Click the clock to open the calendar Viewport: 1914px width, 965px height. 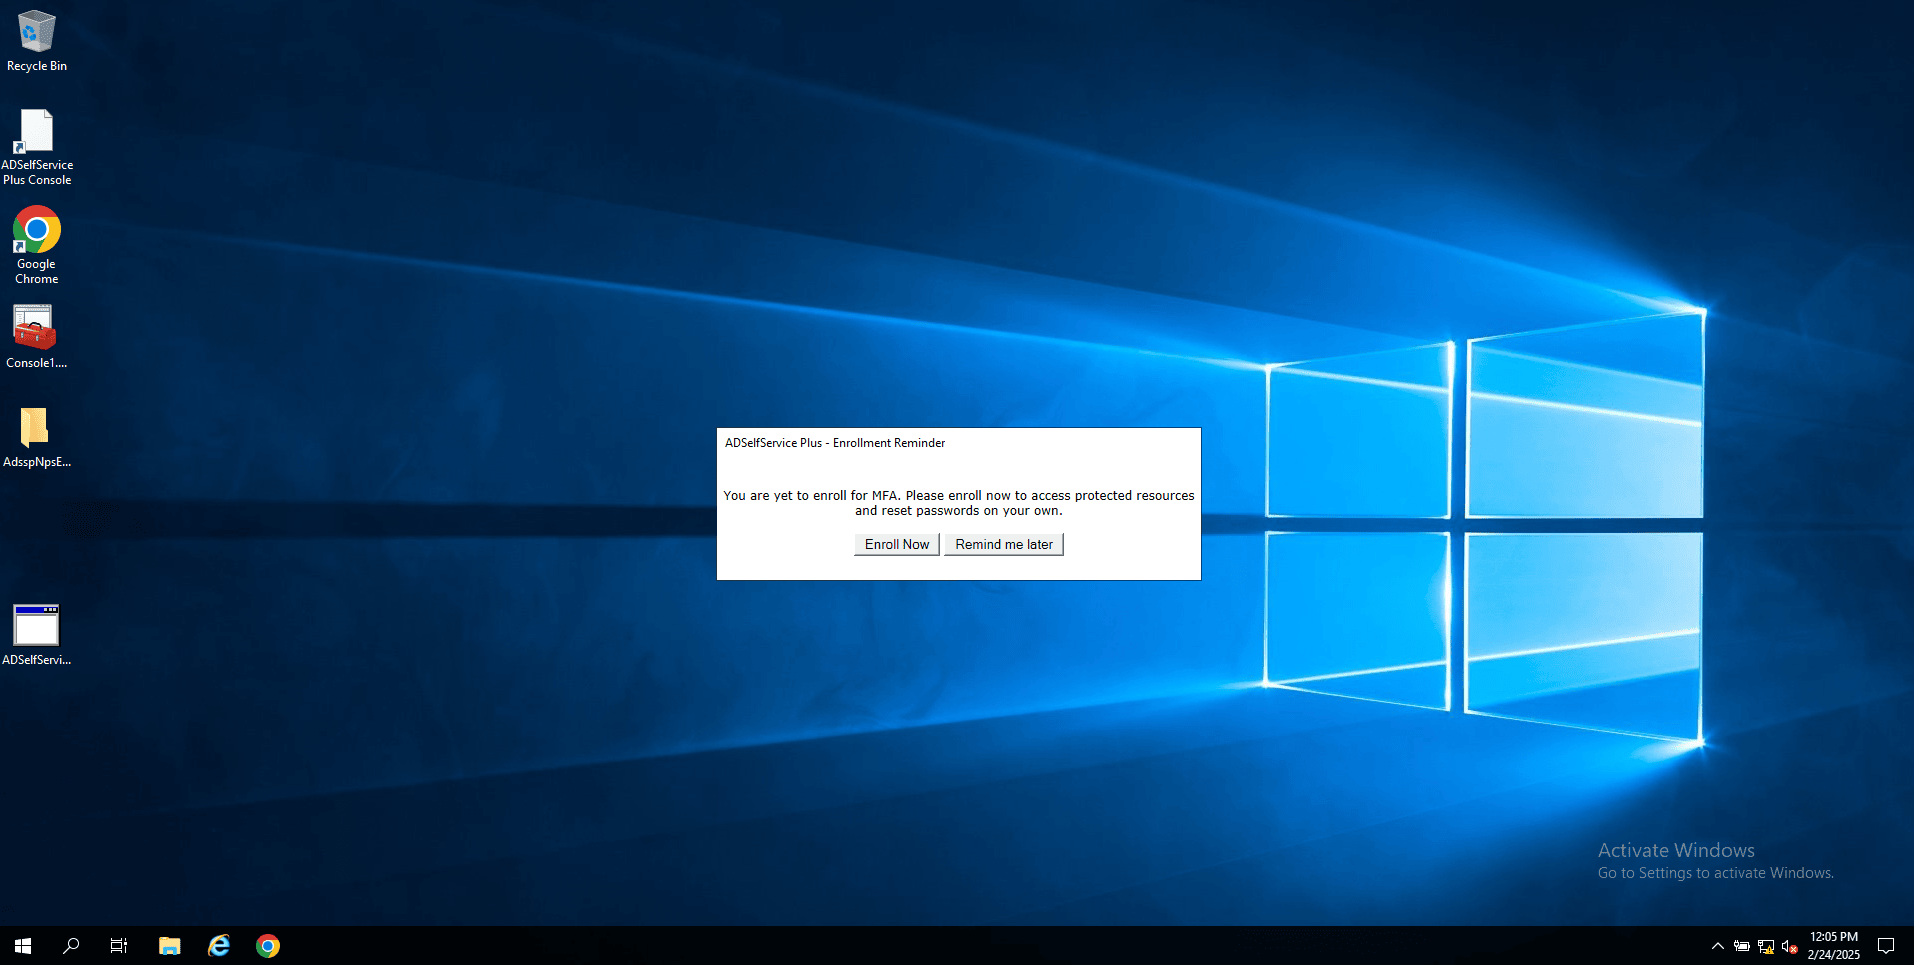coord(1832,946)
